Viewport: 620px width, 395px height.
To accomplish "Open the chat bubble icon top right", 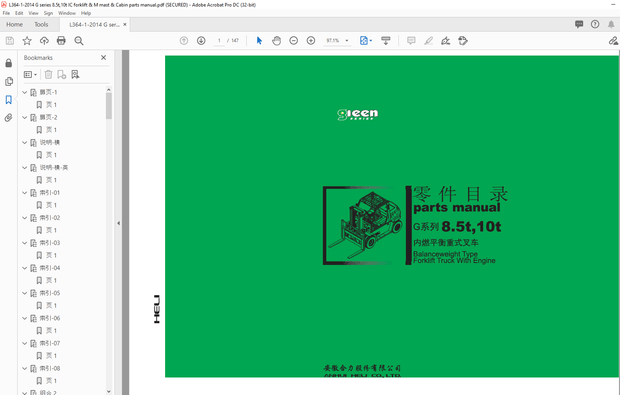I will pos(579,25).
